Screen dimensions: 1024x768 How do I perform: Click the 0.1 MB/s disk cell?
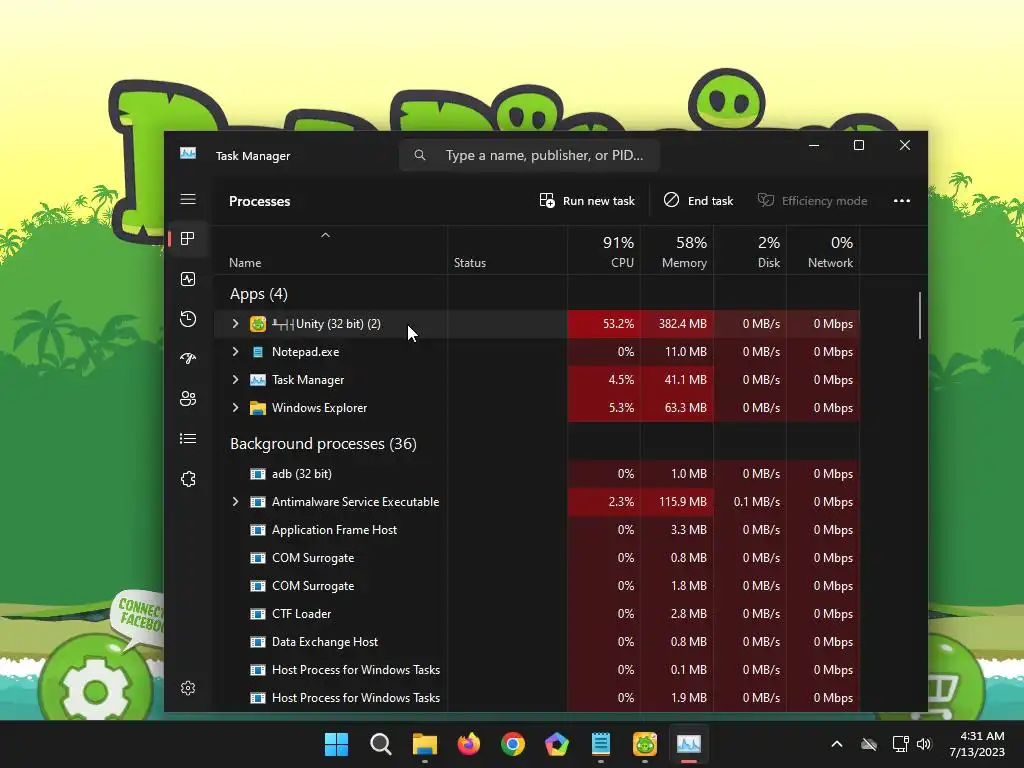point(750,502)
